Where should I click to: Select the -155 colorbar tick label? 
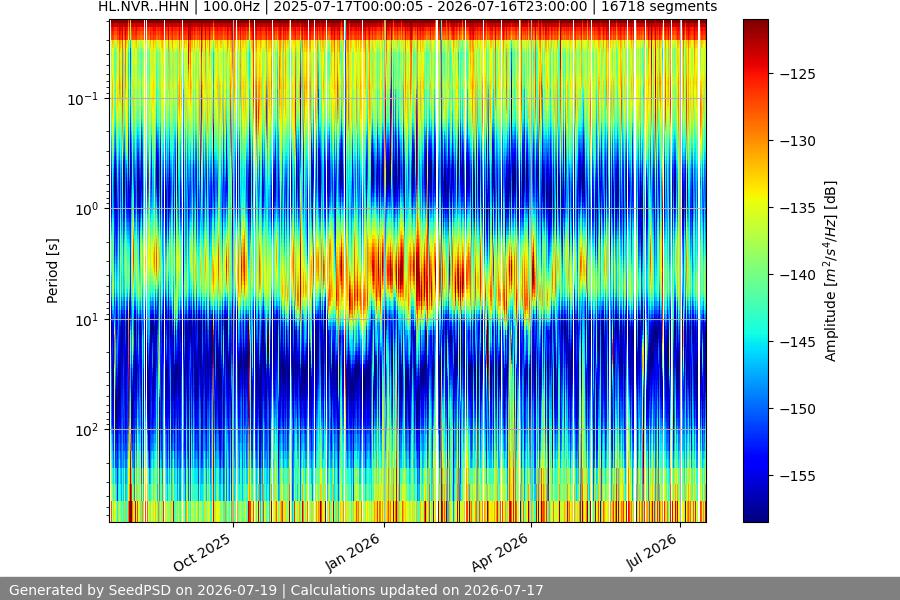pos(798,476)
